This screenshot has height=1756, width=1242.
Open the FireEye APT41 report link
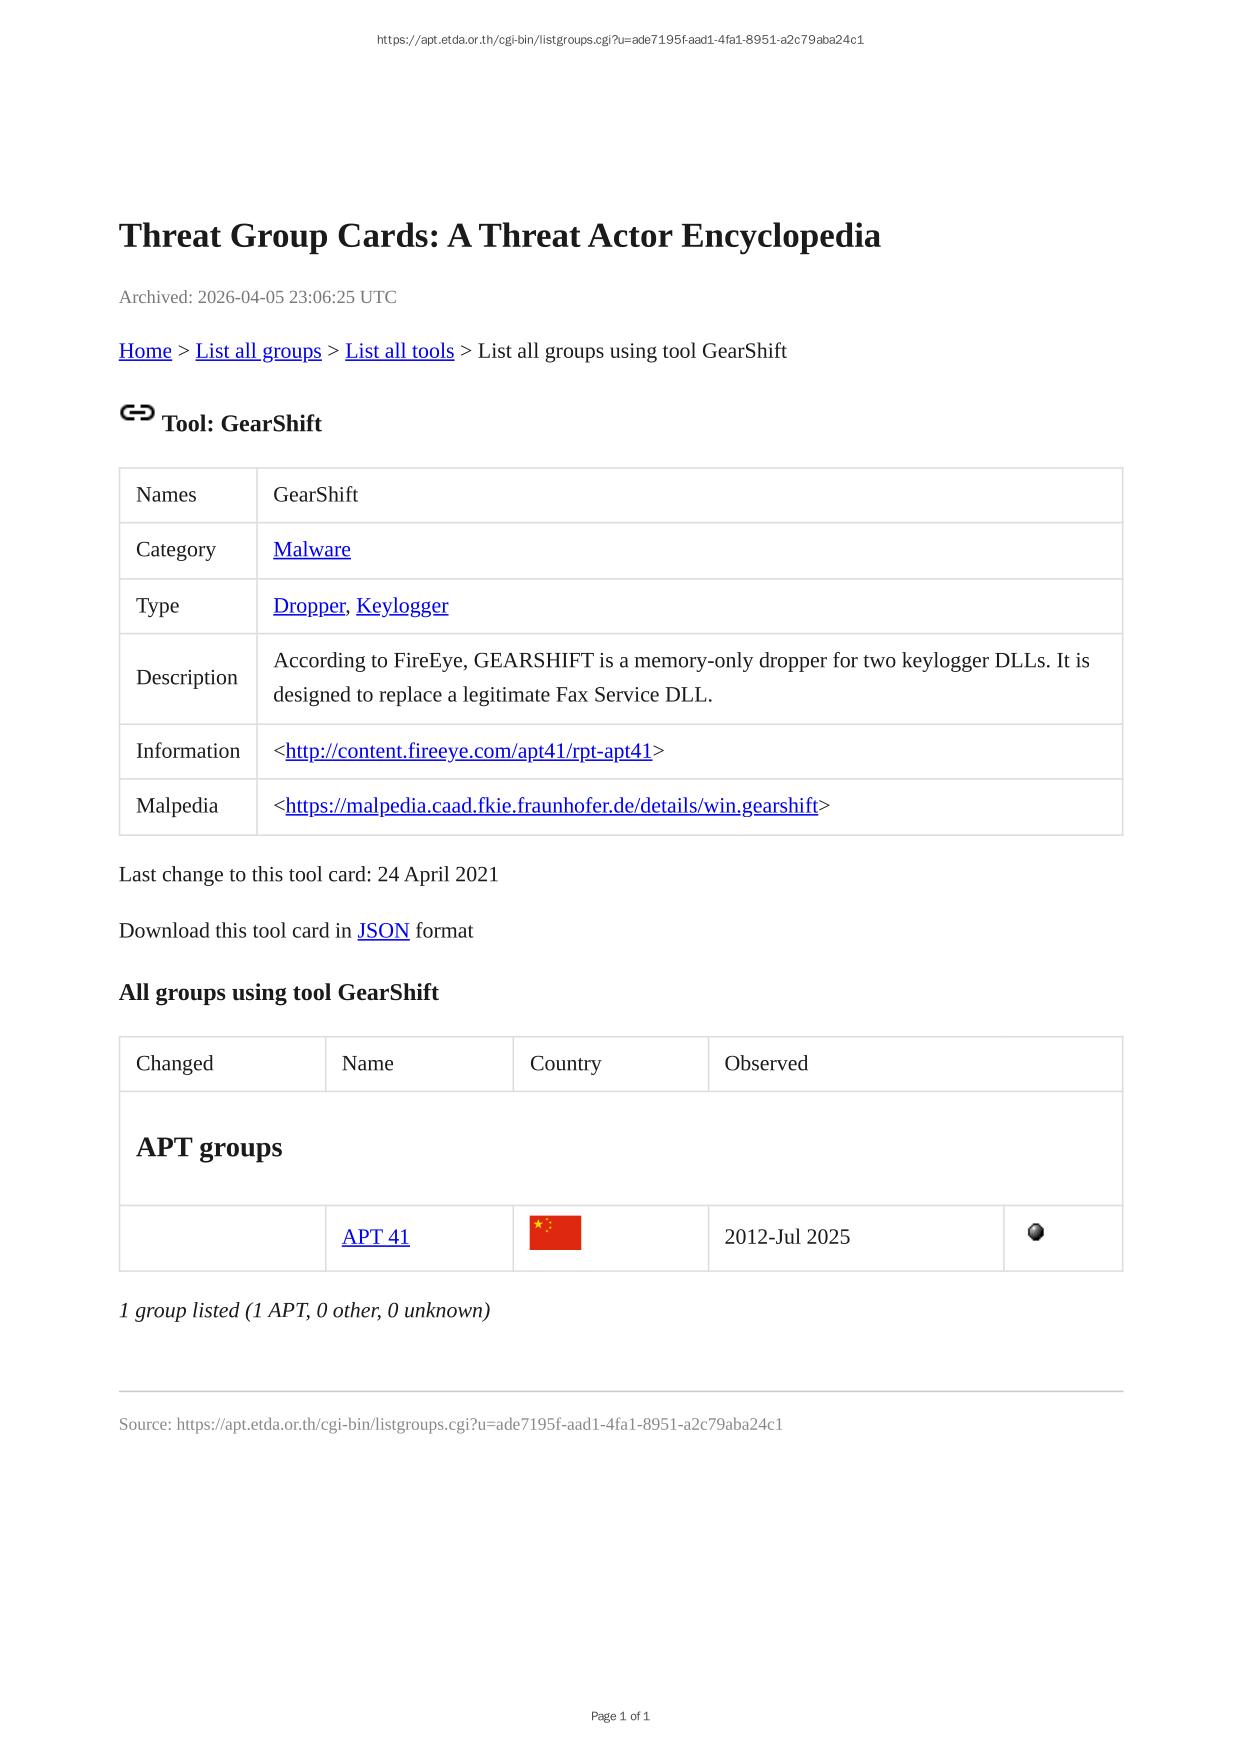(468, 751)
